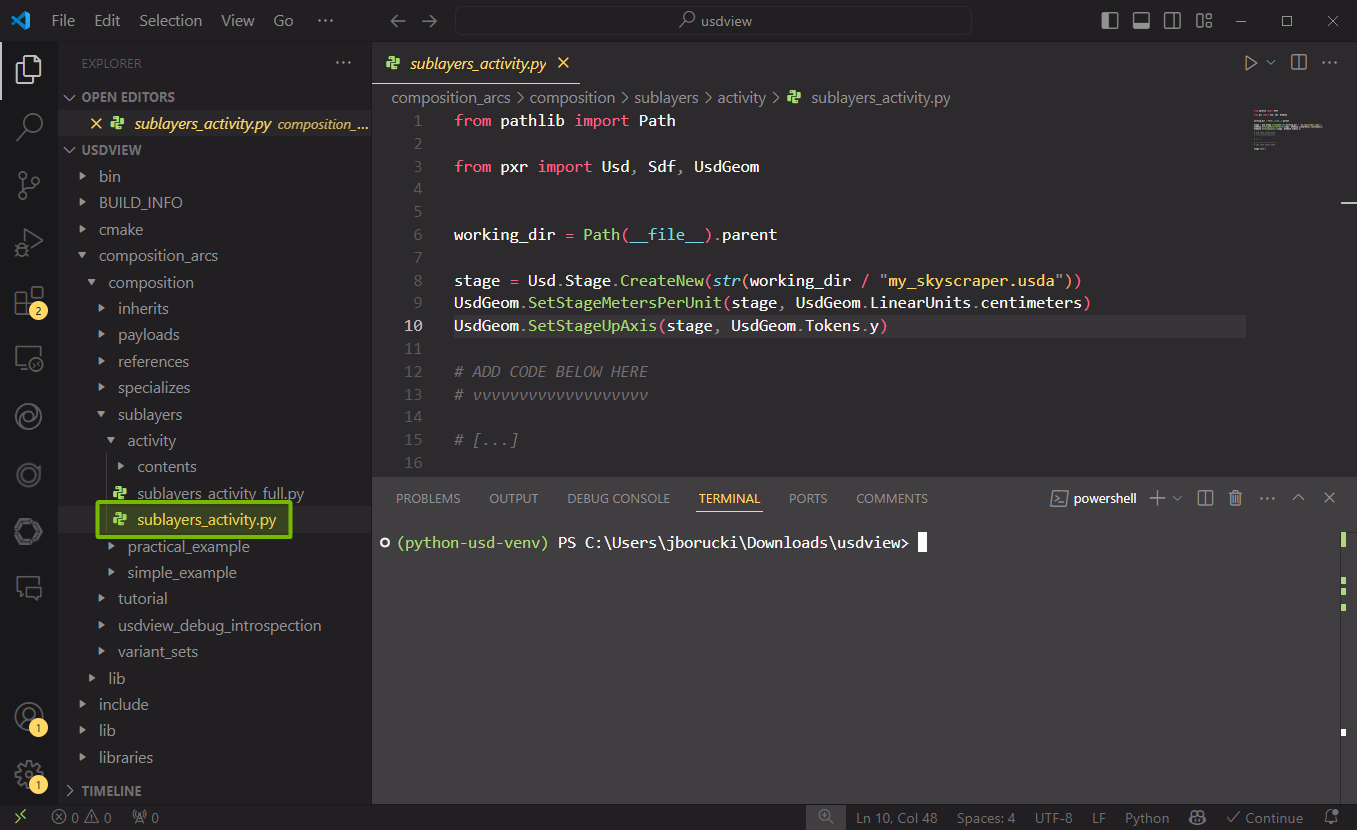Split the editor to the right
1357x830 pixels.
point(1299,63)
